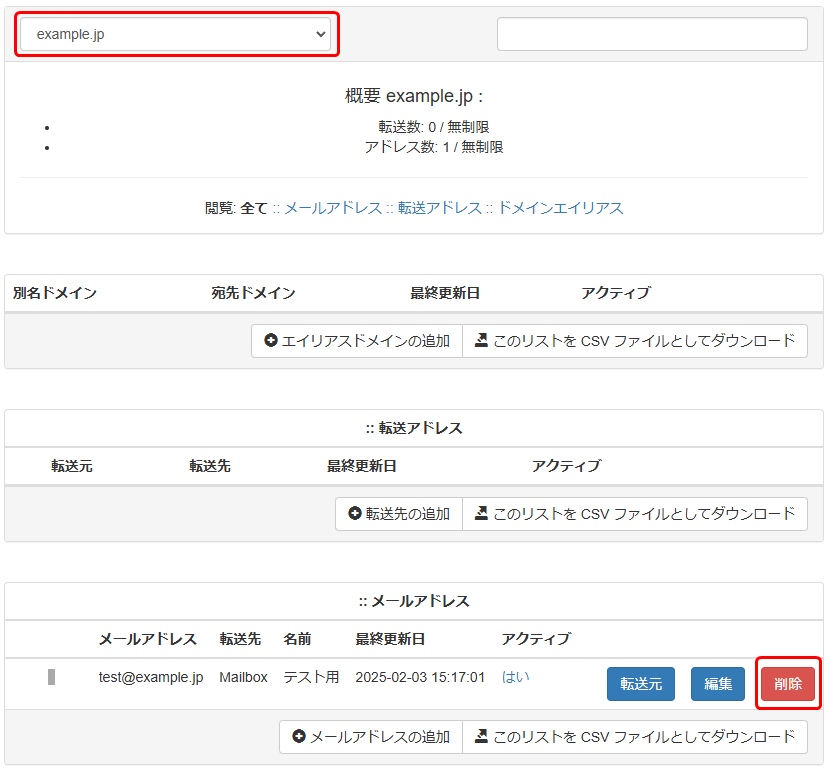Click the plus icon on メールアドレスの追加
Viewport: 830px width, 776px height.
(x=299, y=736)
